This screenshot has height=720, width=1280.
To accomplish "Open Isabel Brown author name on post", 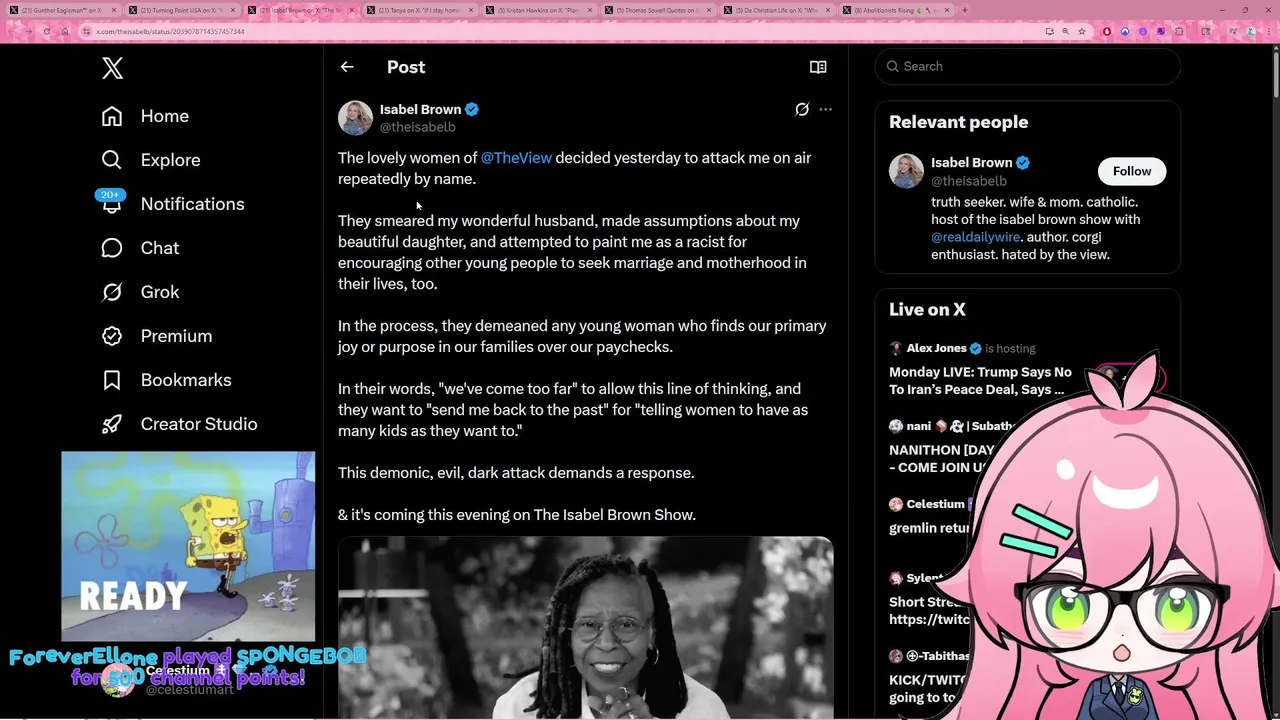I will click(x=420, y=109).
